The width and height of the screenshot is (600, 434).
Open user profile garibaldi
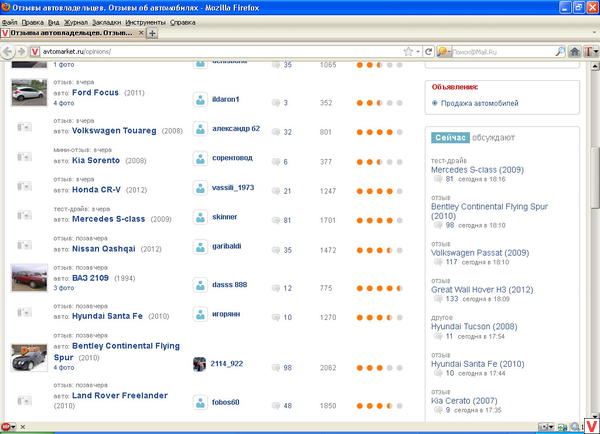coord(227,246)
